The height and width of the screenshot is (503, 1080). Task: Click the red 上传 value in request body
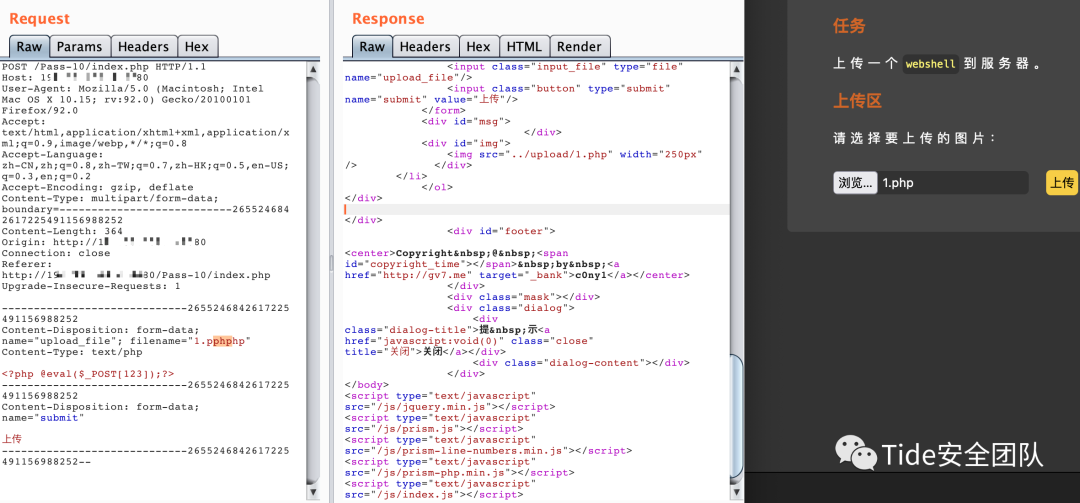(11, 439)
